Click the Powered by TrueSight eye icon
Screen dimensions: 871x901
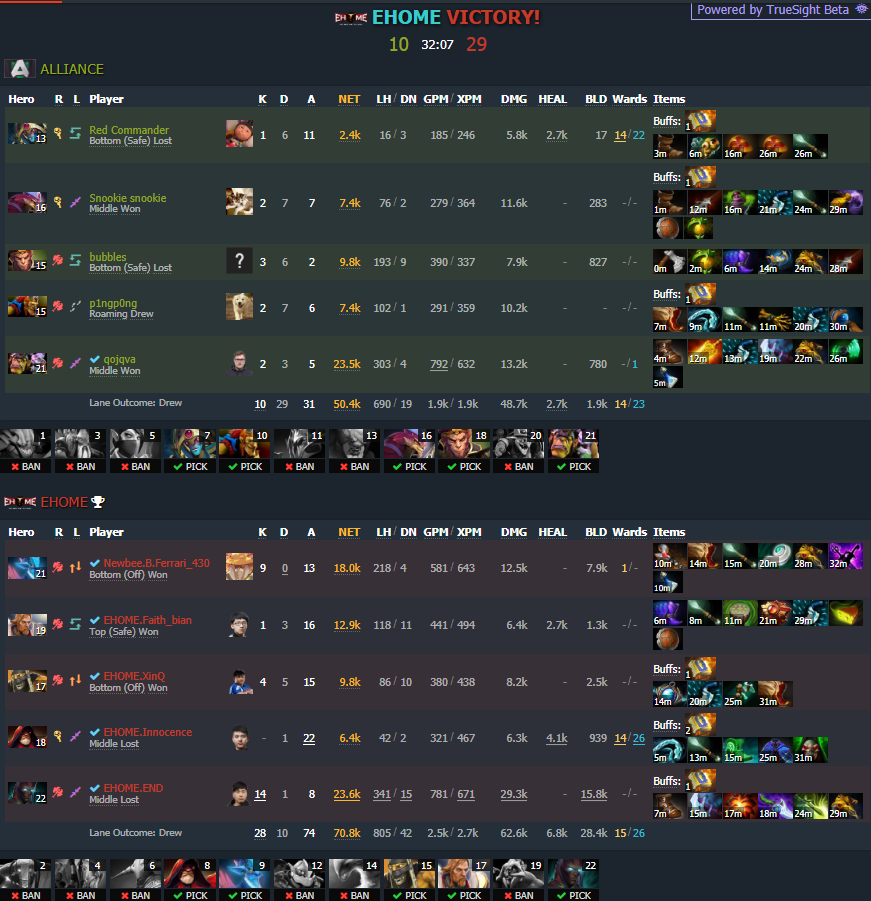(861, 9)
